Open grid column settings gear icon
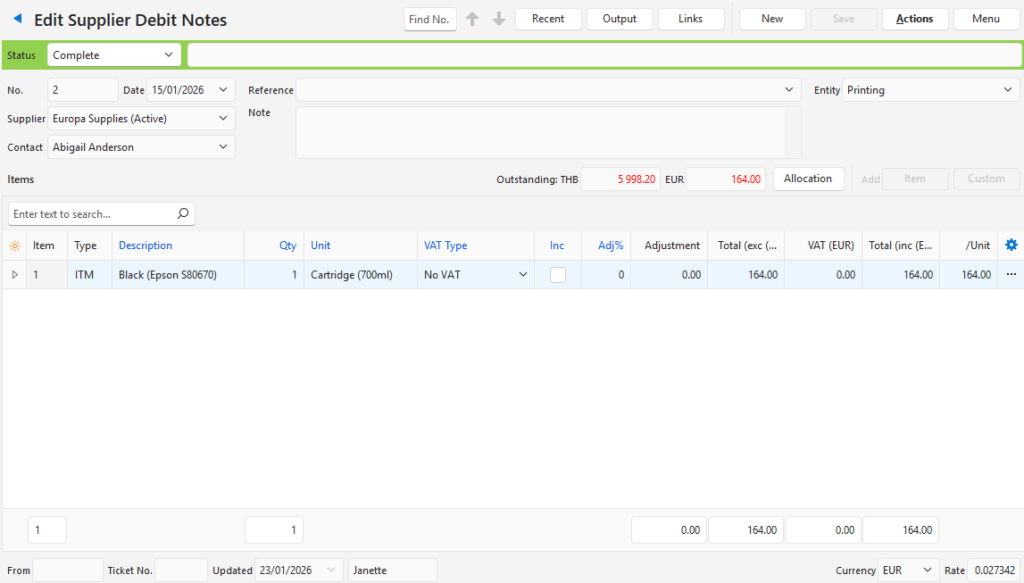 point(1011,245)
